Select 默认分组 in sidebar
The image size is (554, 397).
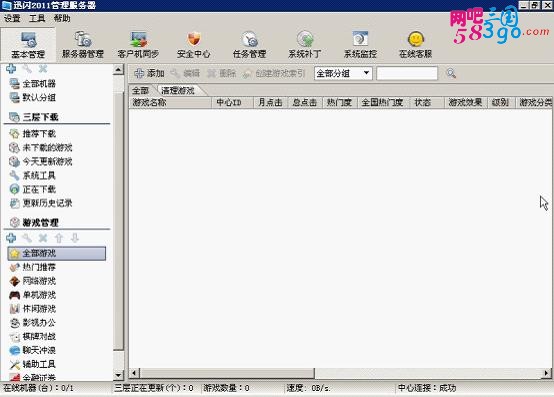click(x=33, y=97)
